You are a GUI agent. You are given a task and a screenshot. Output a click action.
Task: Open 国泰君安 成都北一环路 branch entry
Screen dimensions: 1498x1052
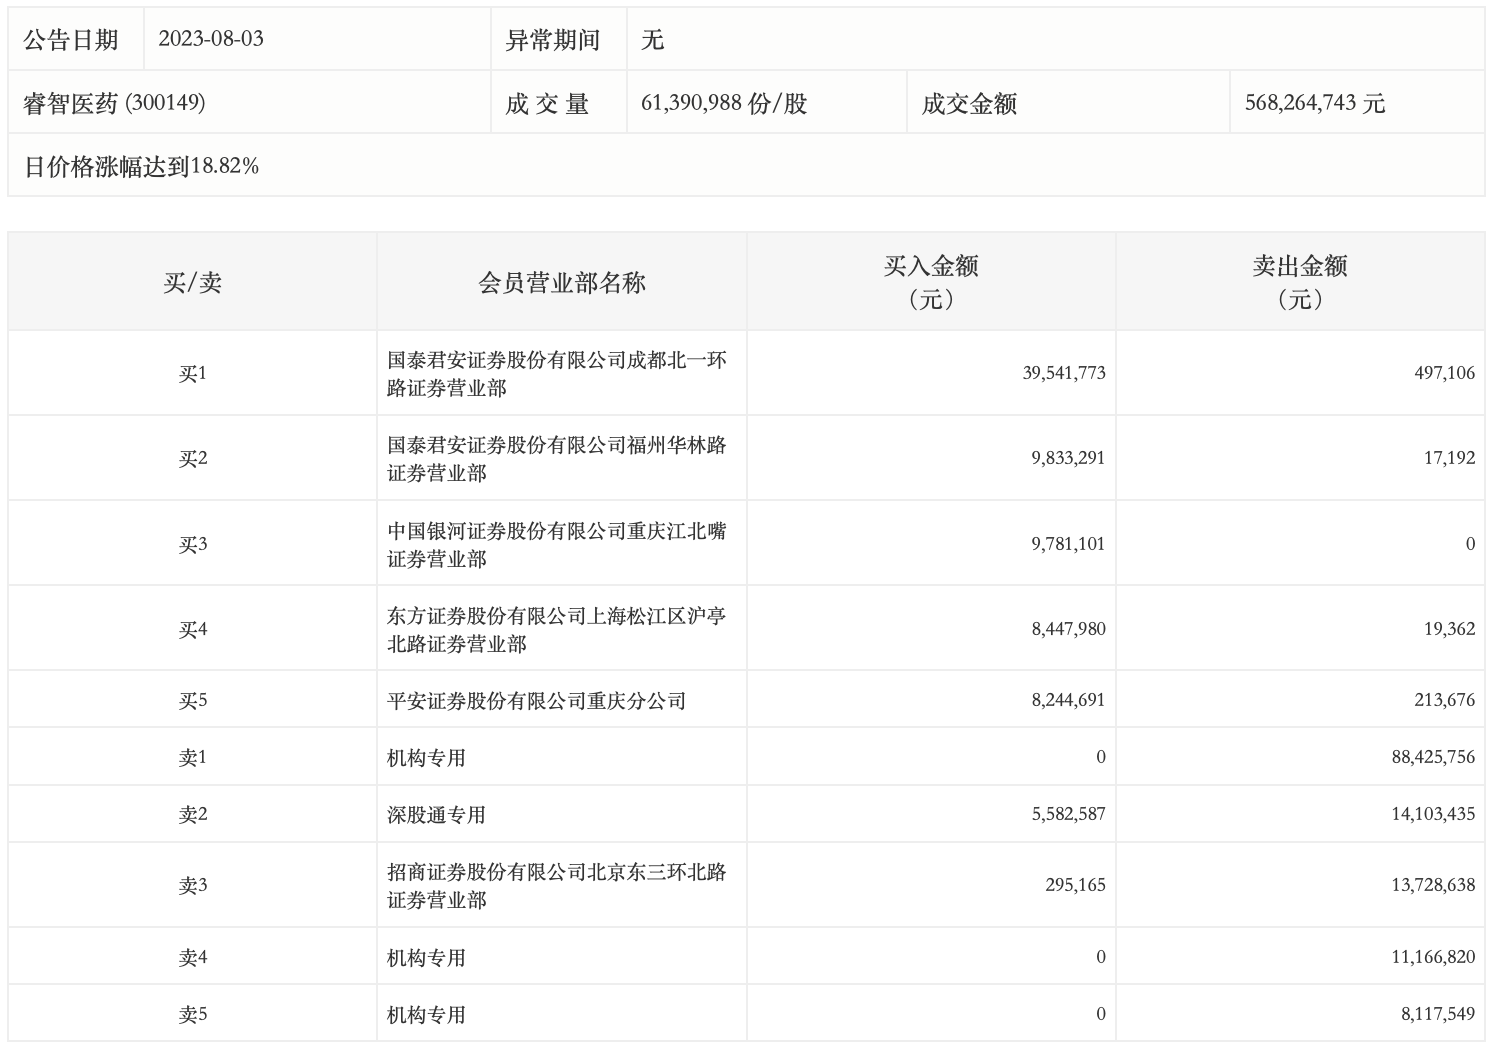[x=556, y=374]
